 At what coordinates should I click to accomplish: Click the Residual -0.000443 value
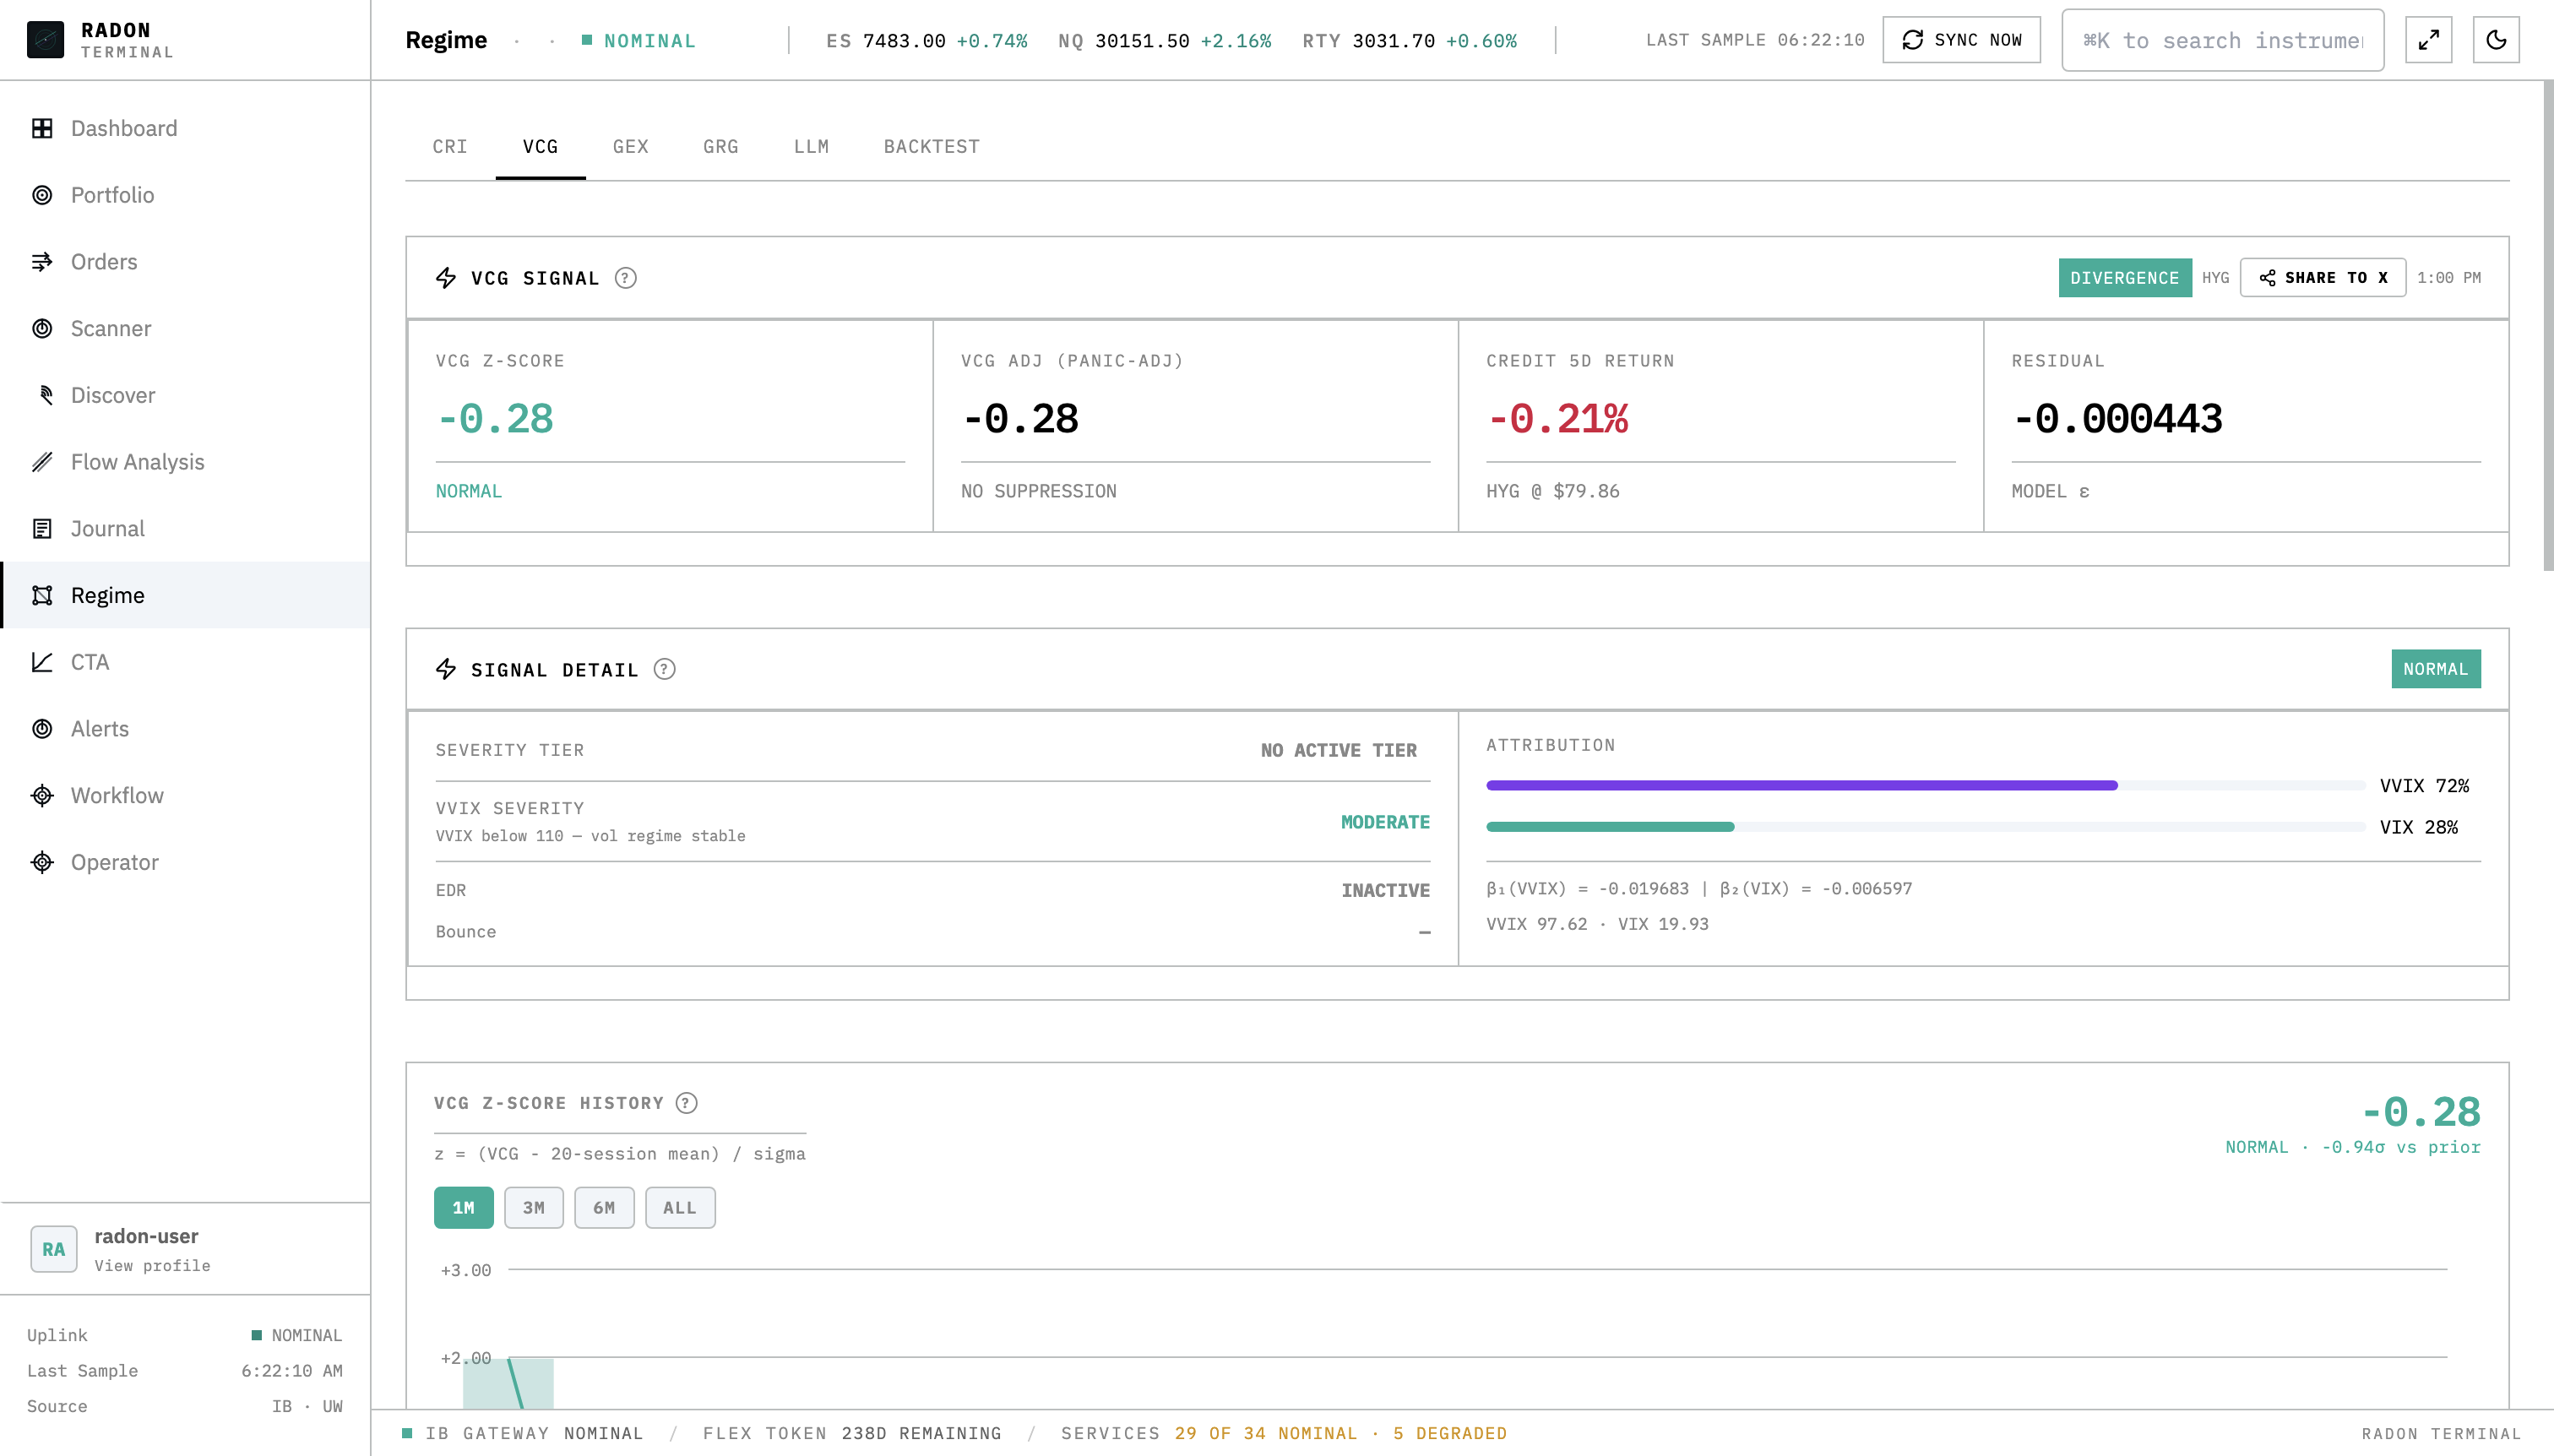(2117, 418)
